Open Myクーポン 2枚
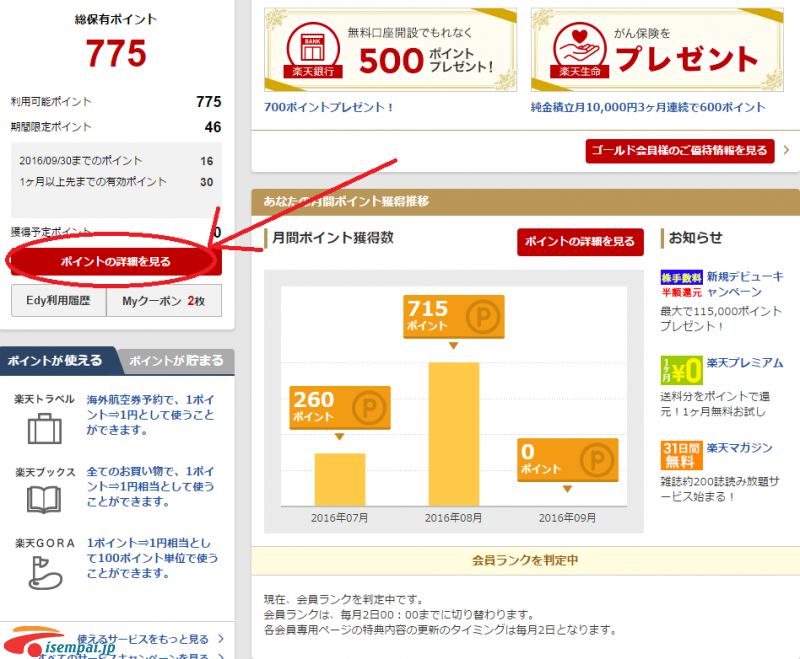 [164, 300]
